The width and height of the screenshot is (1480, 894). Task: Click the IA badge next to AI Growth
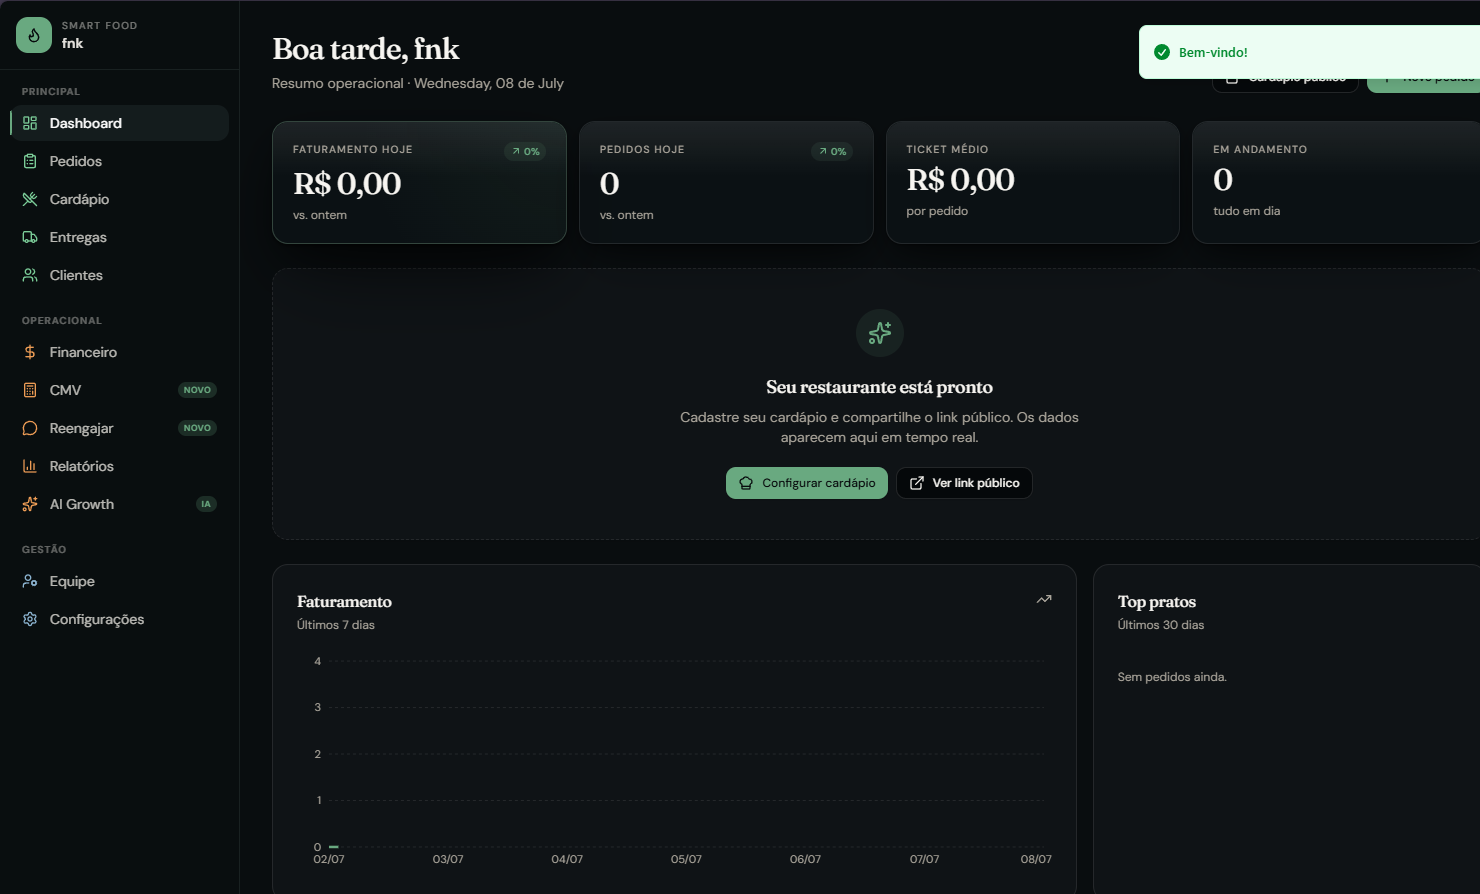pyautogui.click(x=206, y=504)
